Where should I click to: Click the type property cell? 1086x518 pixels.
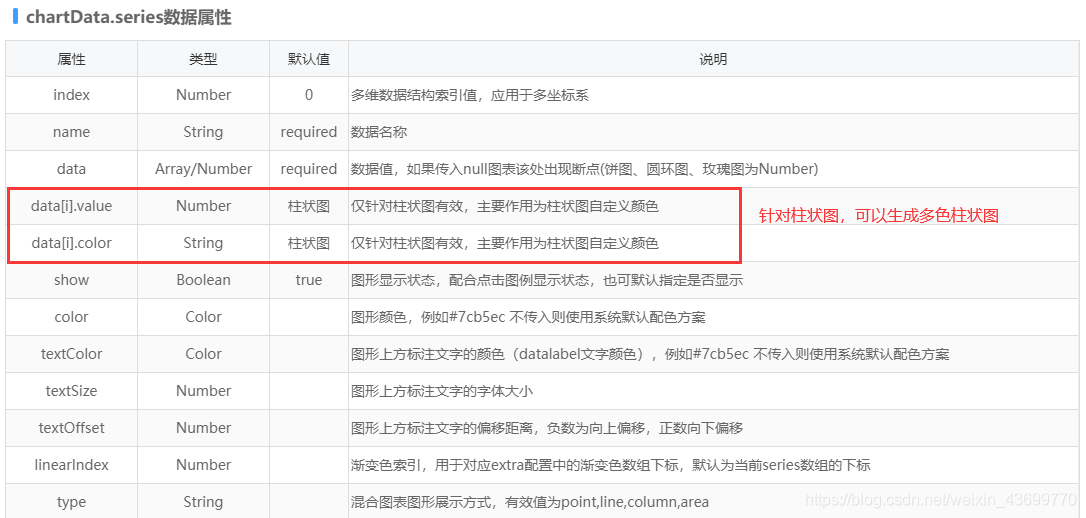(x=71, y=502)
